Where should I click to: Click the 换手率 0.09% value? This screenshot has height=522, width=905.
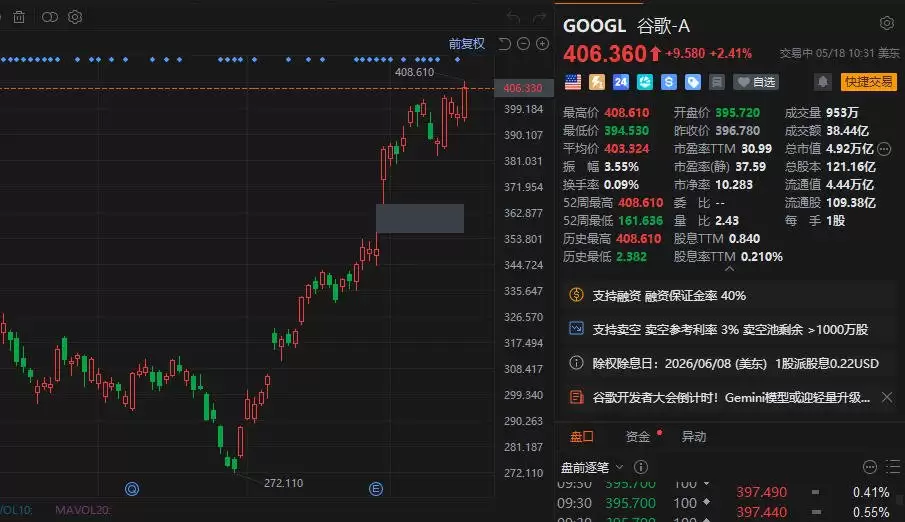coord(622,185)
